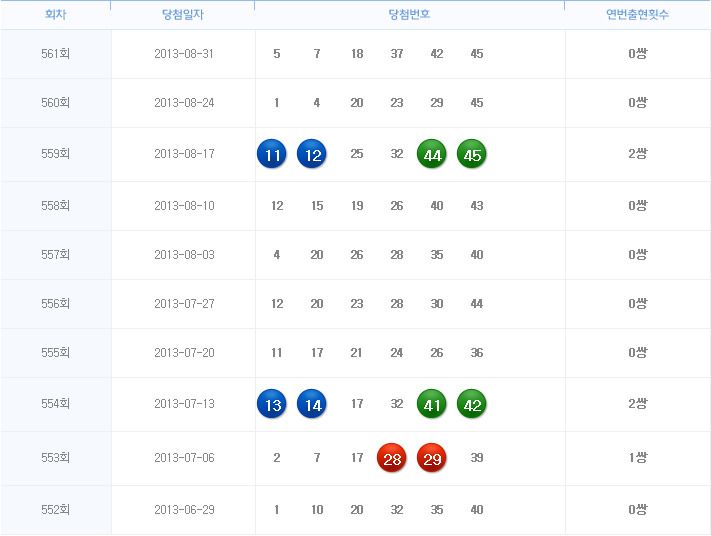The width and height of the screenshot is (711, 536).
Task: Click date 2013-08-10
Action: [184, 205]
